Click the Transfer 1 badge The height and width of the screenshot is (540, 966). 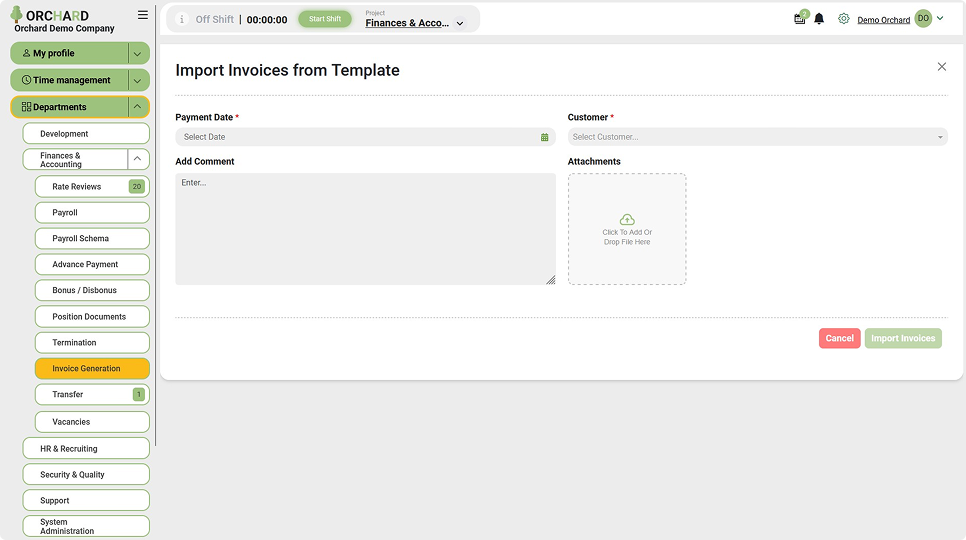(139, 394)
